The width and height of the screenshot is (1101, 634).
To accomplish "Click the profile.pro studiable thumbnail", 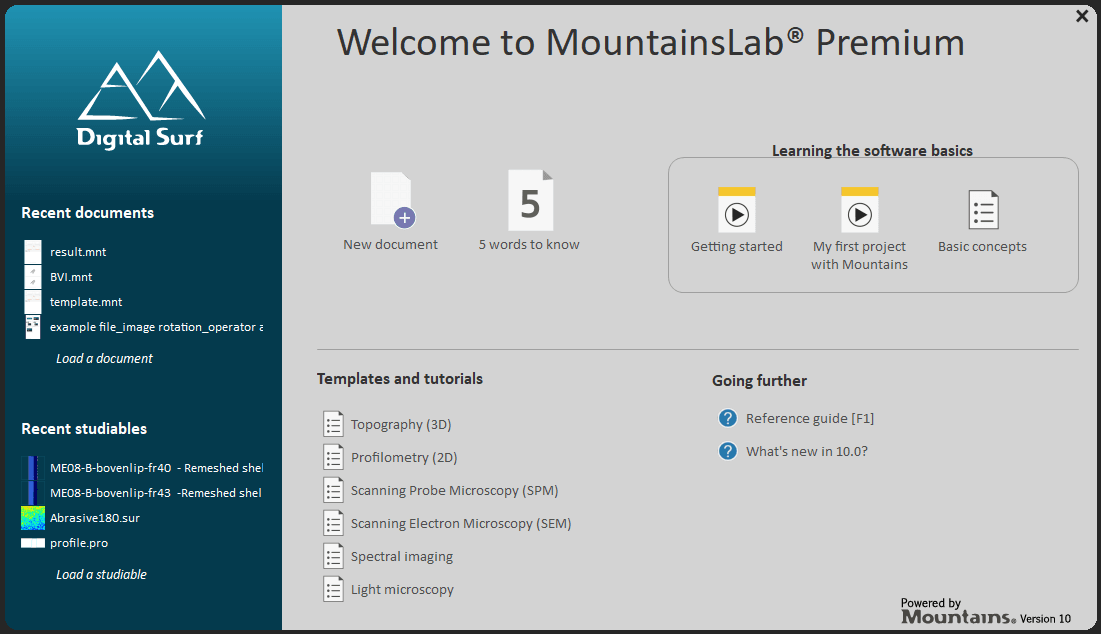I will point(32,543).
